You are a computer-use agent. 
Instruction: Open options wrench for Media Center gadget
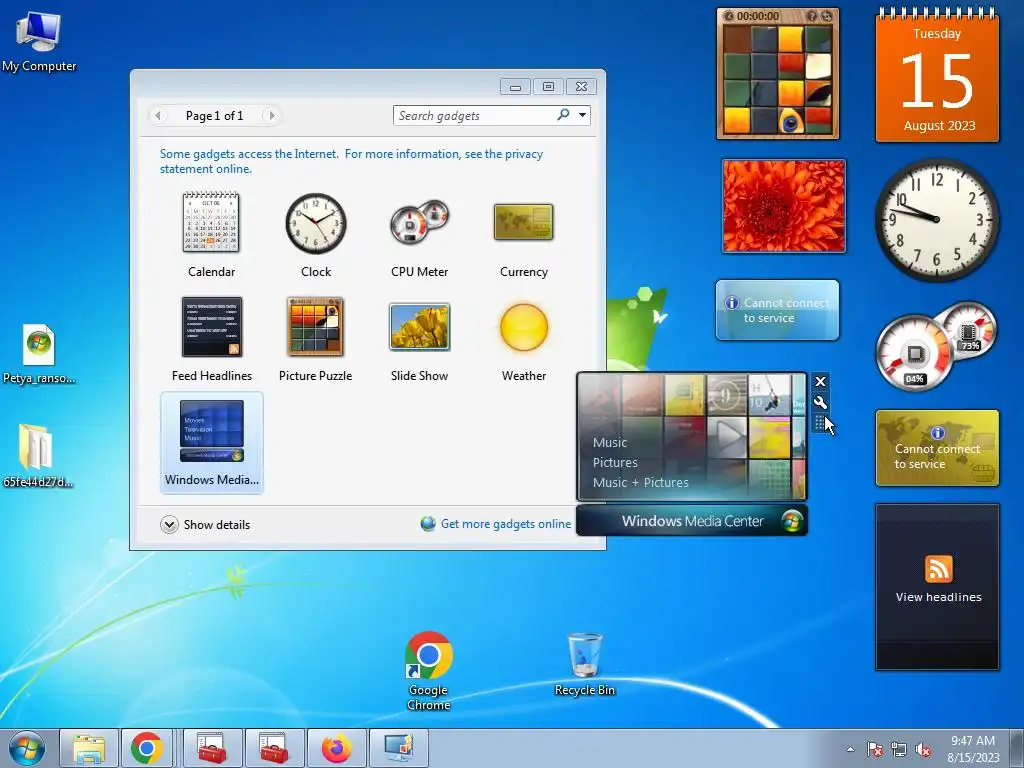click(820, 402)
